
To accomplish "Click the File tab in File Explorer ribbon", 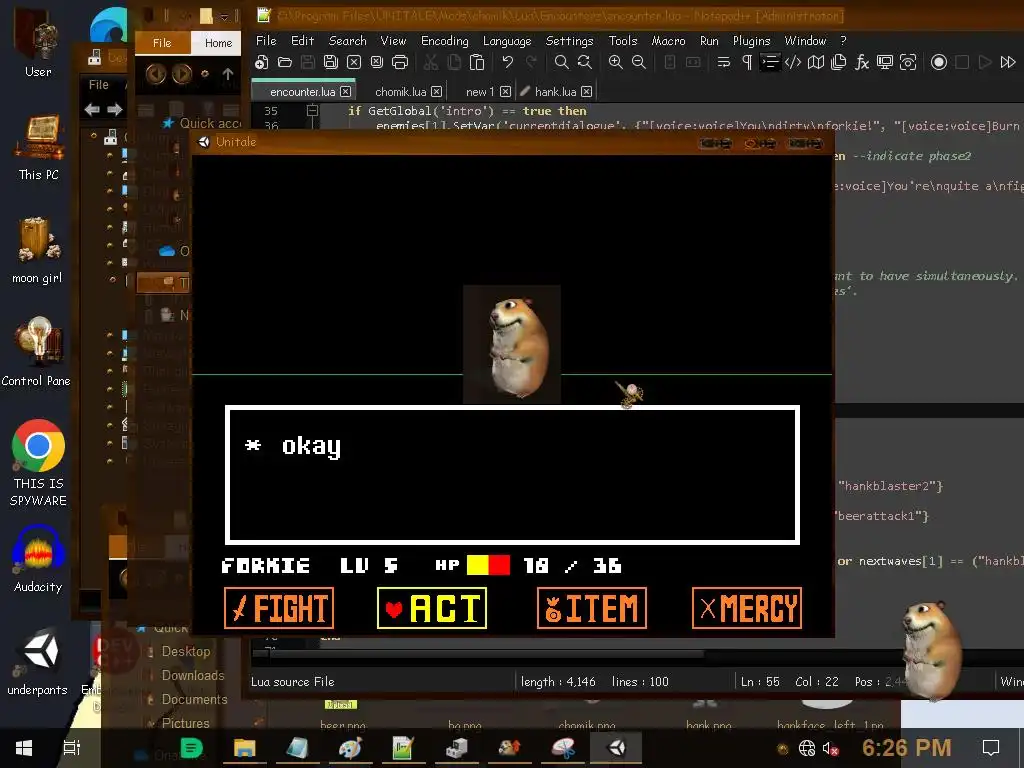I will tap(162, 43).
